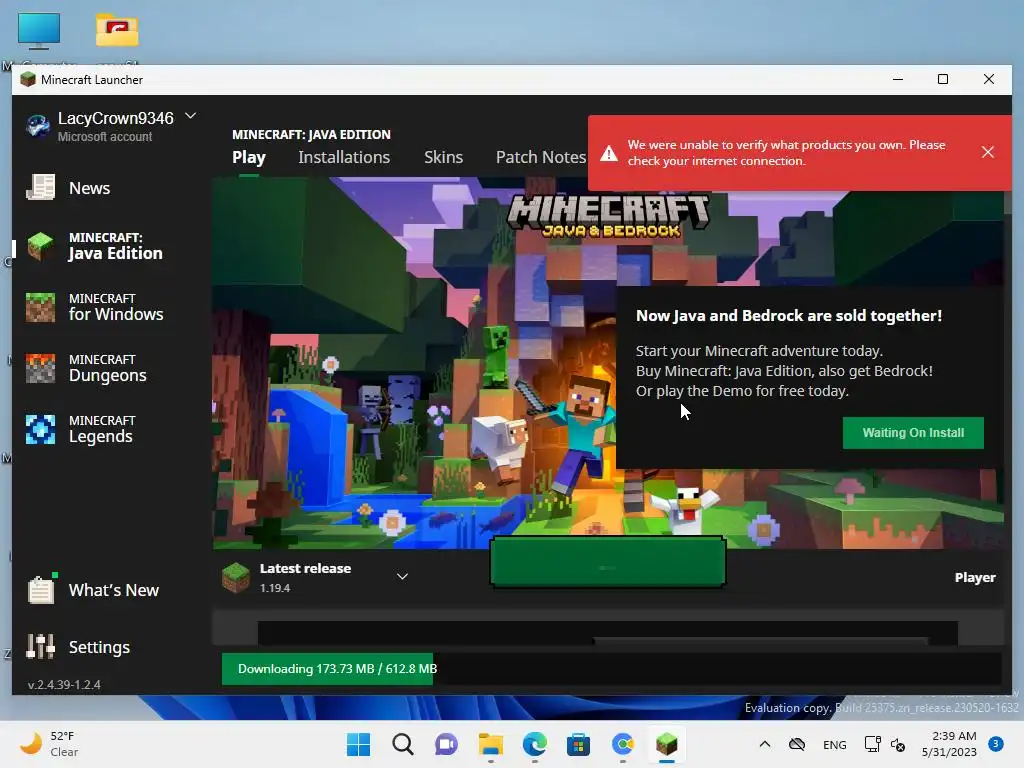This screenshot has width=1024, height=768.
Task: Click the download progress bar
Action: (611, 669)
